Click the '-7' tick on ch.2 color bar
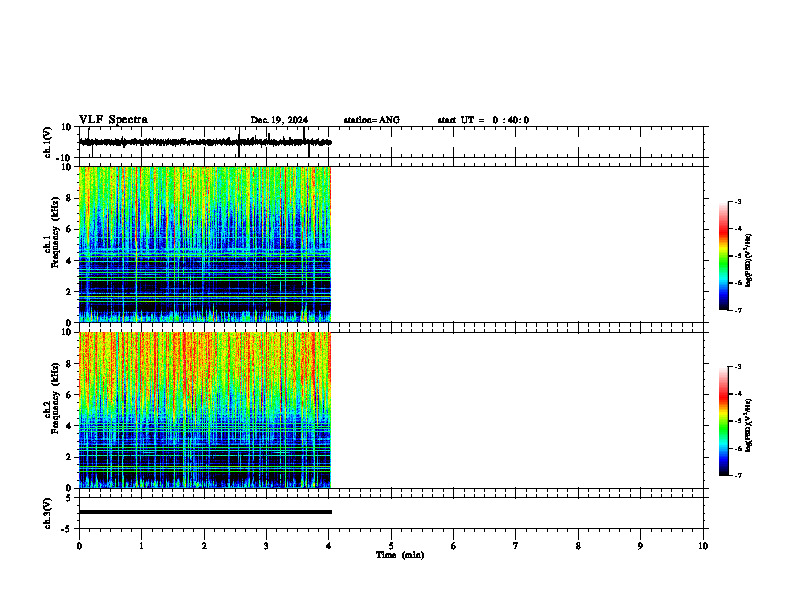Image resolution: width=792 pixels, height=612 pixels. (x=738, y=476)
